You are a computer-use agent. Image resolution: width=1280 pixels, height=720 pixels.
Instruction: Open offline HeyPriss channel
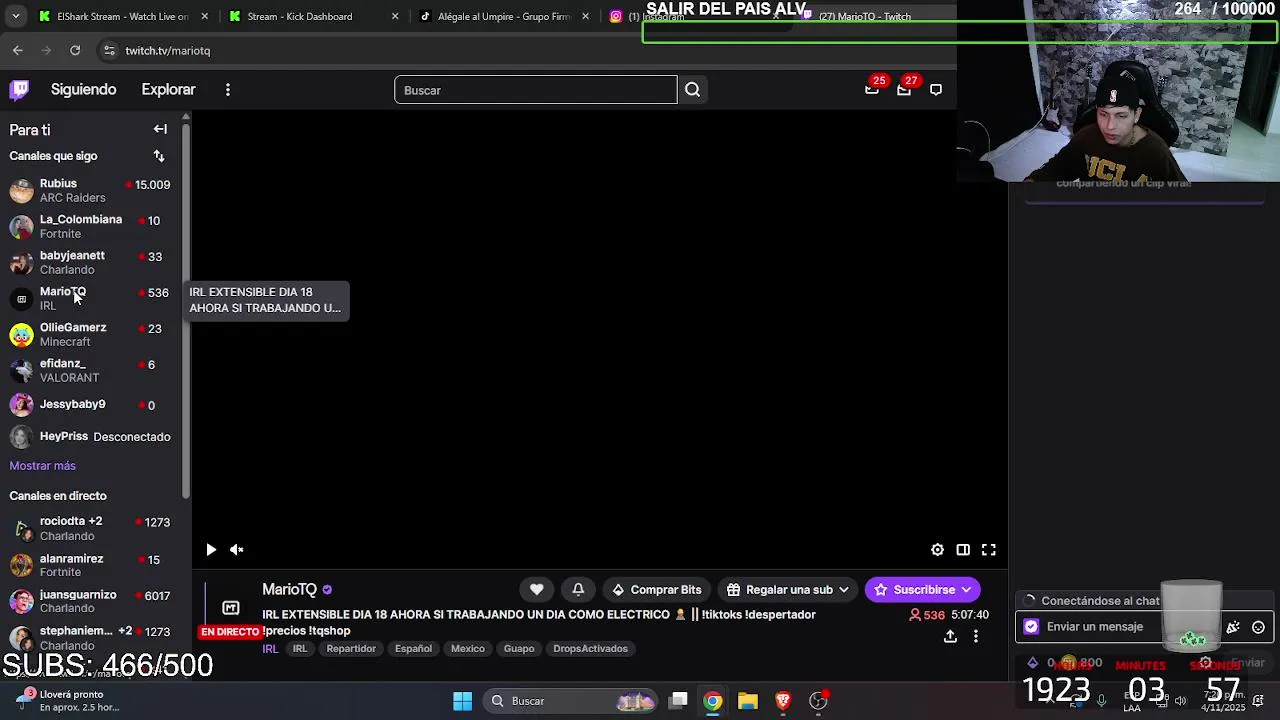pyautogui.click(x=90, y=437)
